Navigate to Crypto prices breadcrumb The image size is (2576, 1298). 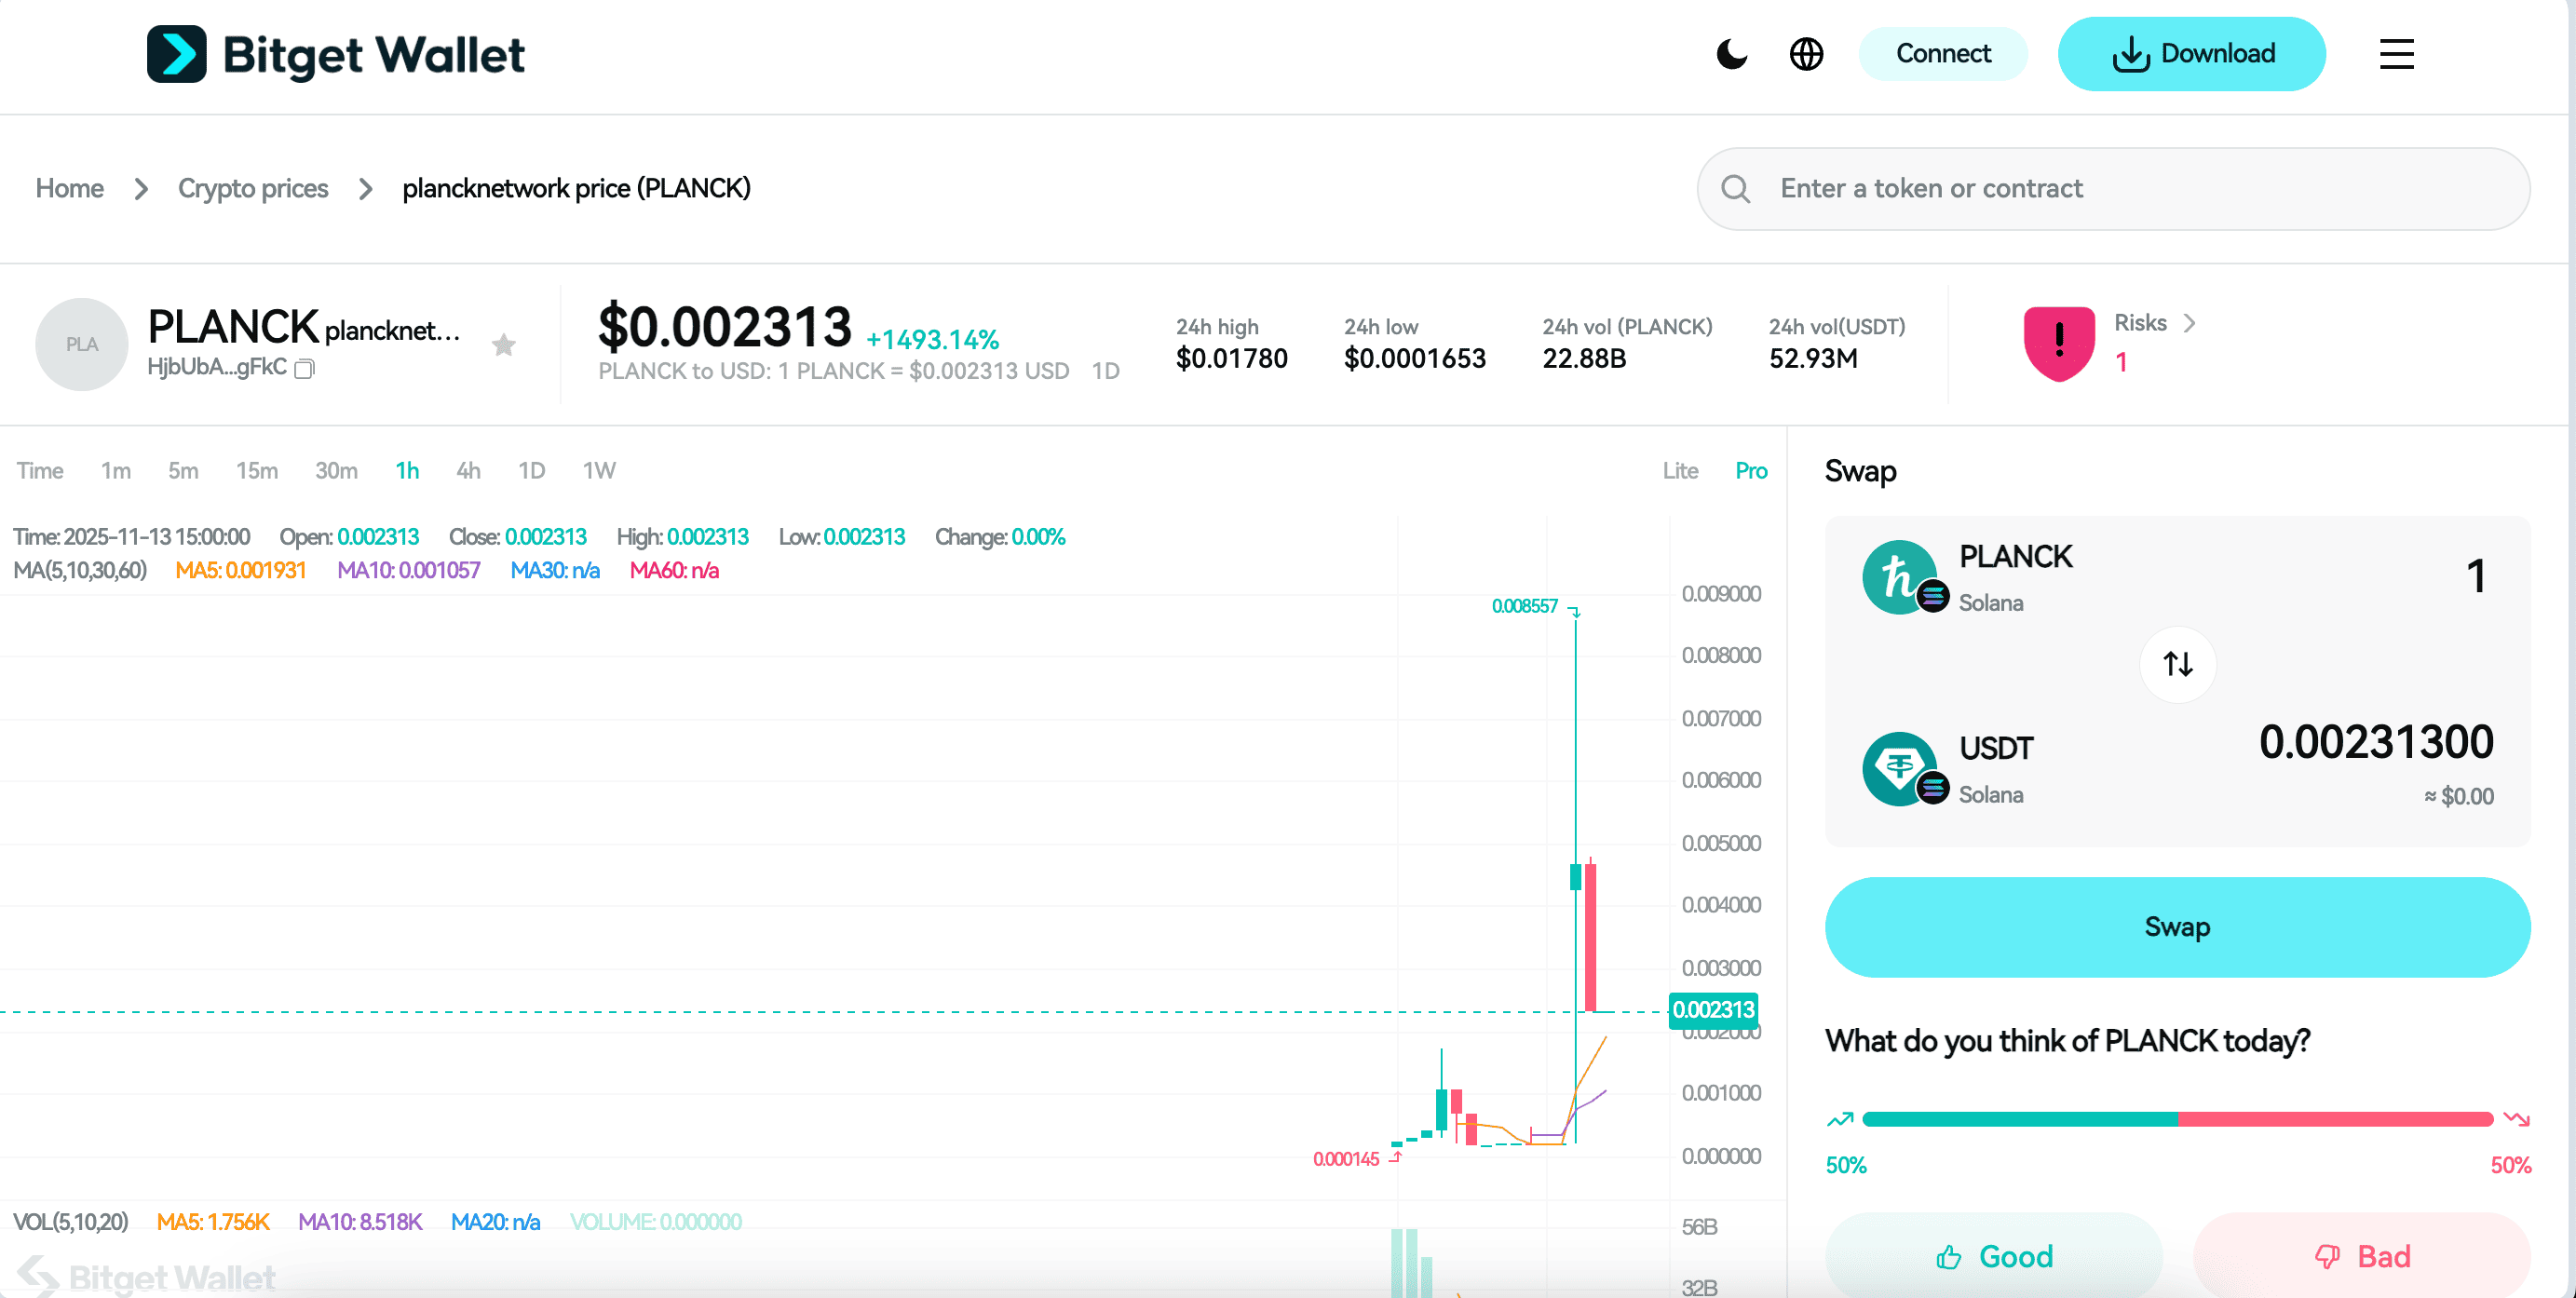pos(253,188)
